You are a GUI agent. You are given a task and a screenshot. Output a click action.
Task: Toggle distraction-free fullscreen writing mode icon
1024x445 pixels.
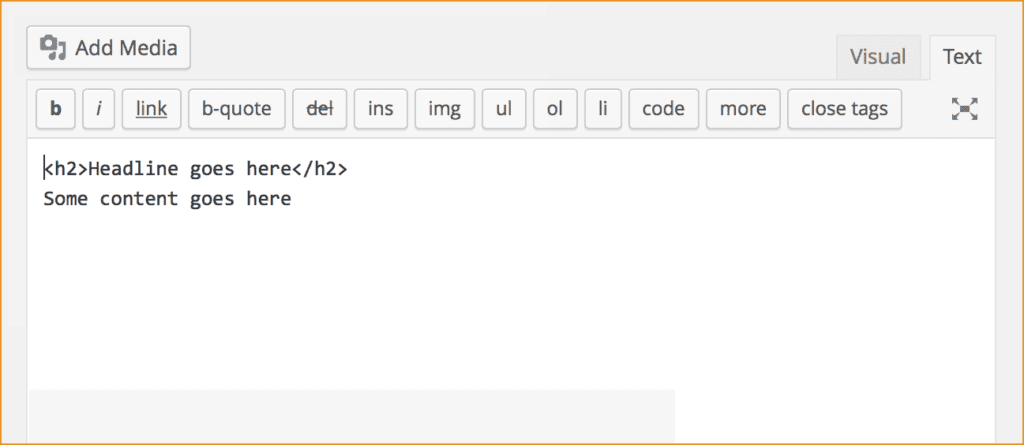pos(964,108)
